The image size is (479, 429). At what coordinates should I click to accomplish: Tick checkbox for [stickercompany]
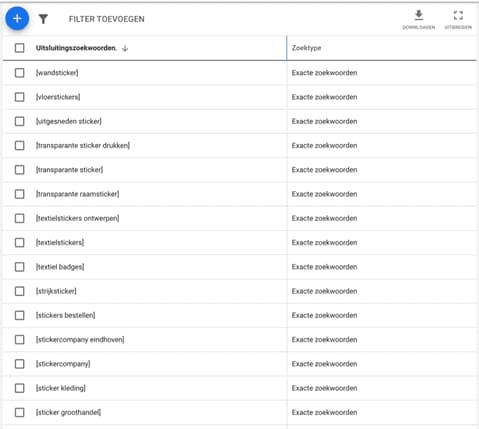coord(20,364)
